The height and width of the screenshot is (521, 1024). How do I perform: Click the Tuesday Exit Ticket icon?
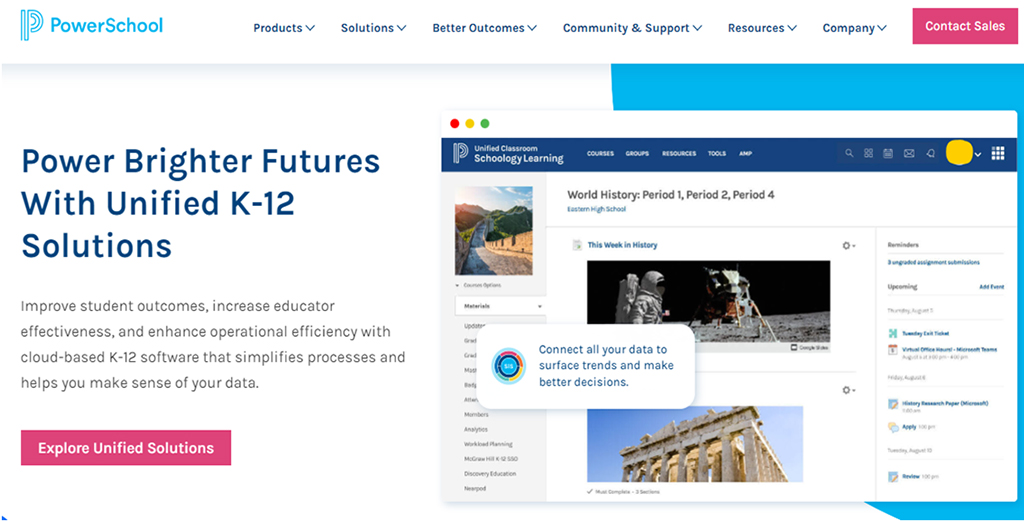(893, 333)
